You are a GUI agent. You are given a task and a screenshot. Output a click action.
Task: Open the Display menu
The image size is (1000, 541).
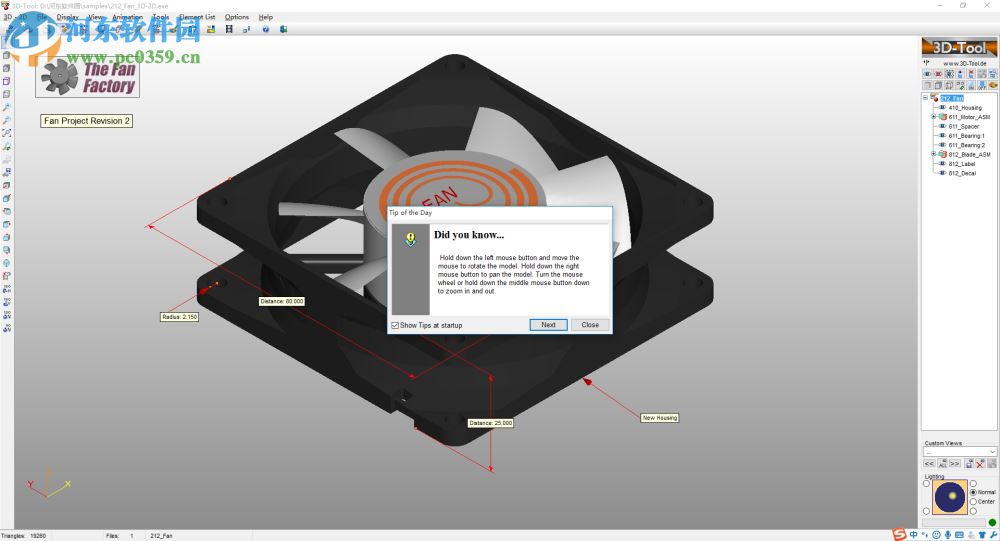click(68, 17)
